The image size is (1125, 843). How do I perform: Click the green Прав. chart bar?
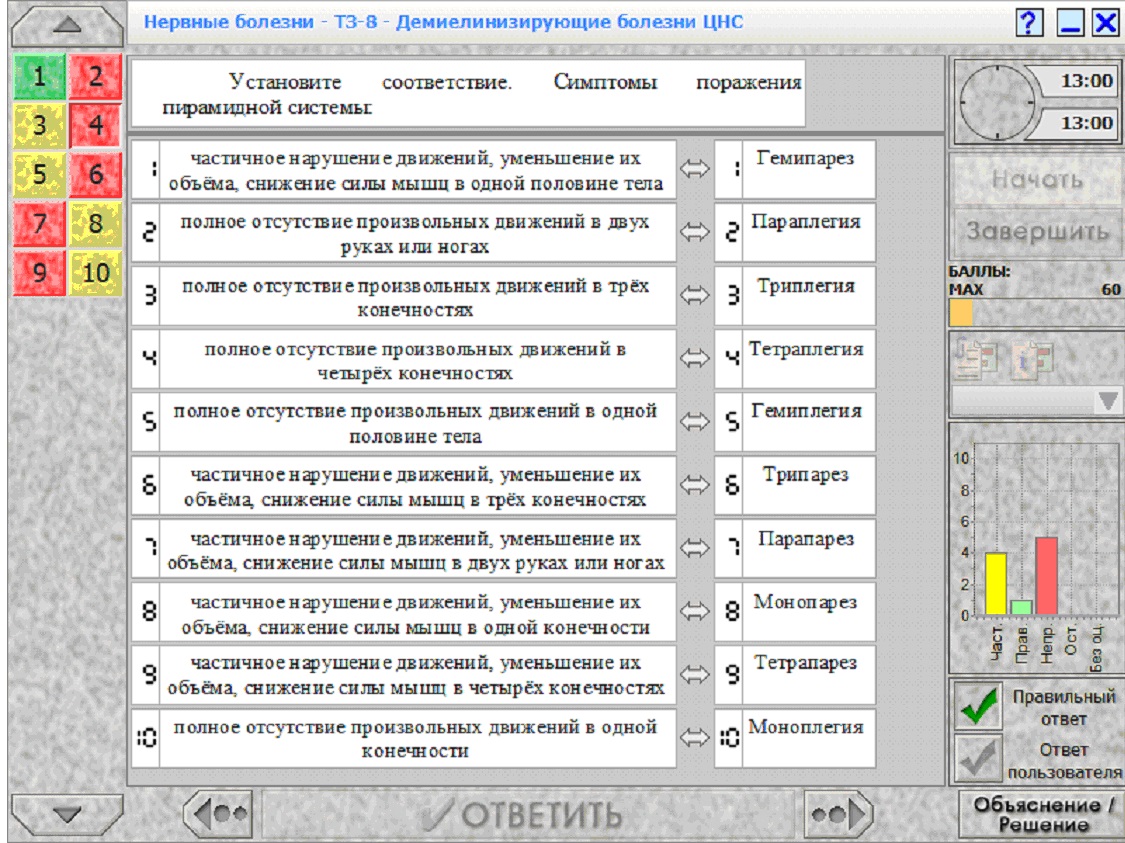pos(1021,608)
